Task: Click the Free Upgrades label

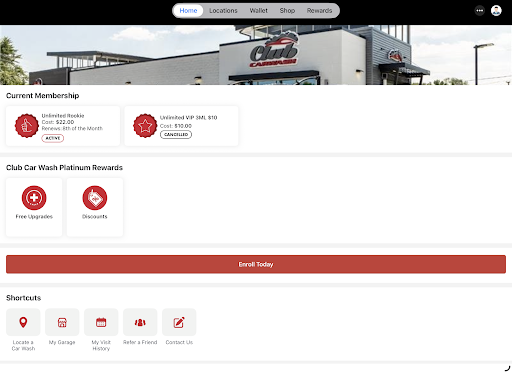Action: click(x=34, y=217)
